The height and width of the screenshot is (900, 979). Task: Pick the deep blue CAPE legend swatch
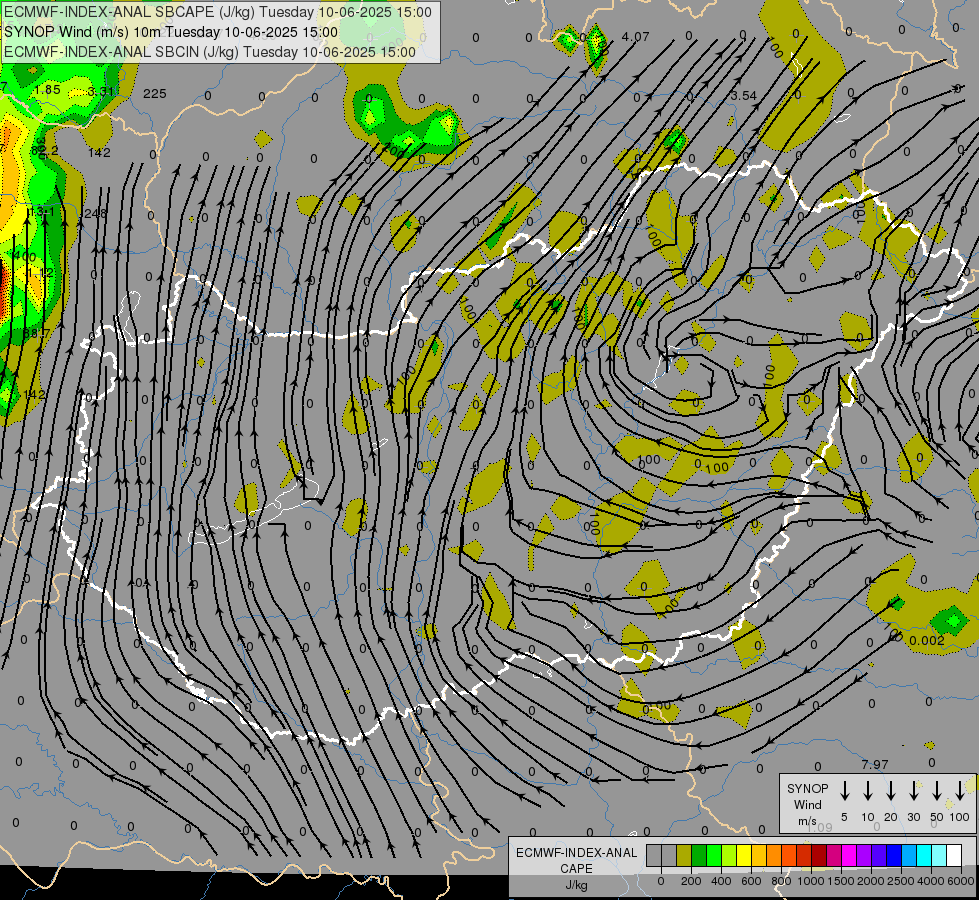[893, 855]
